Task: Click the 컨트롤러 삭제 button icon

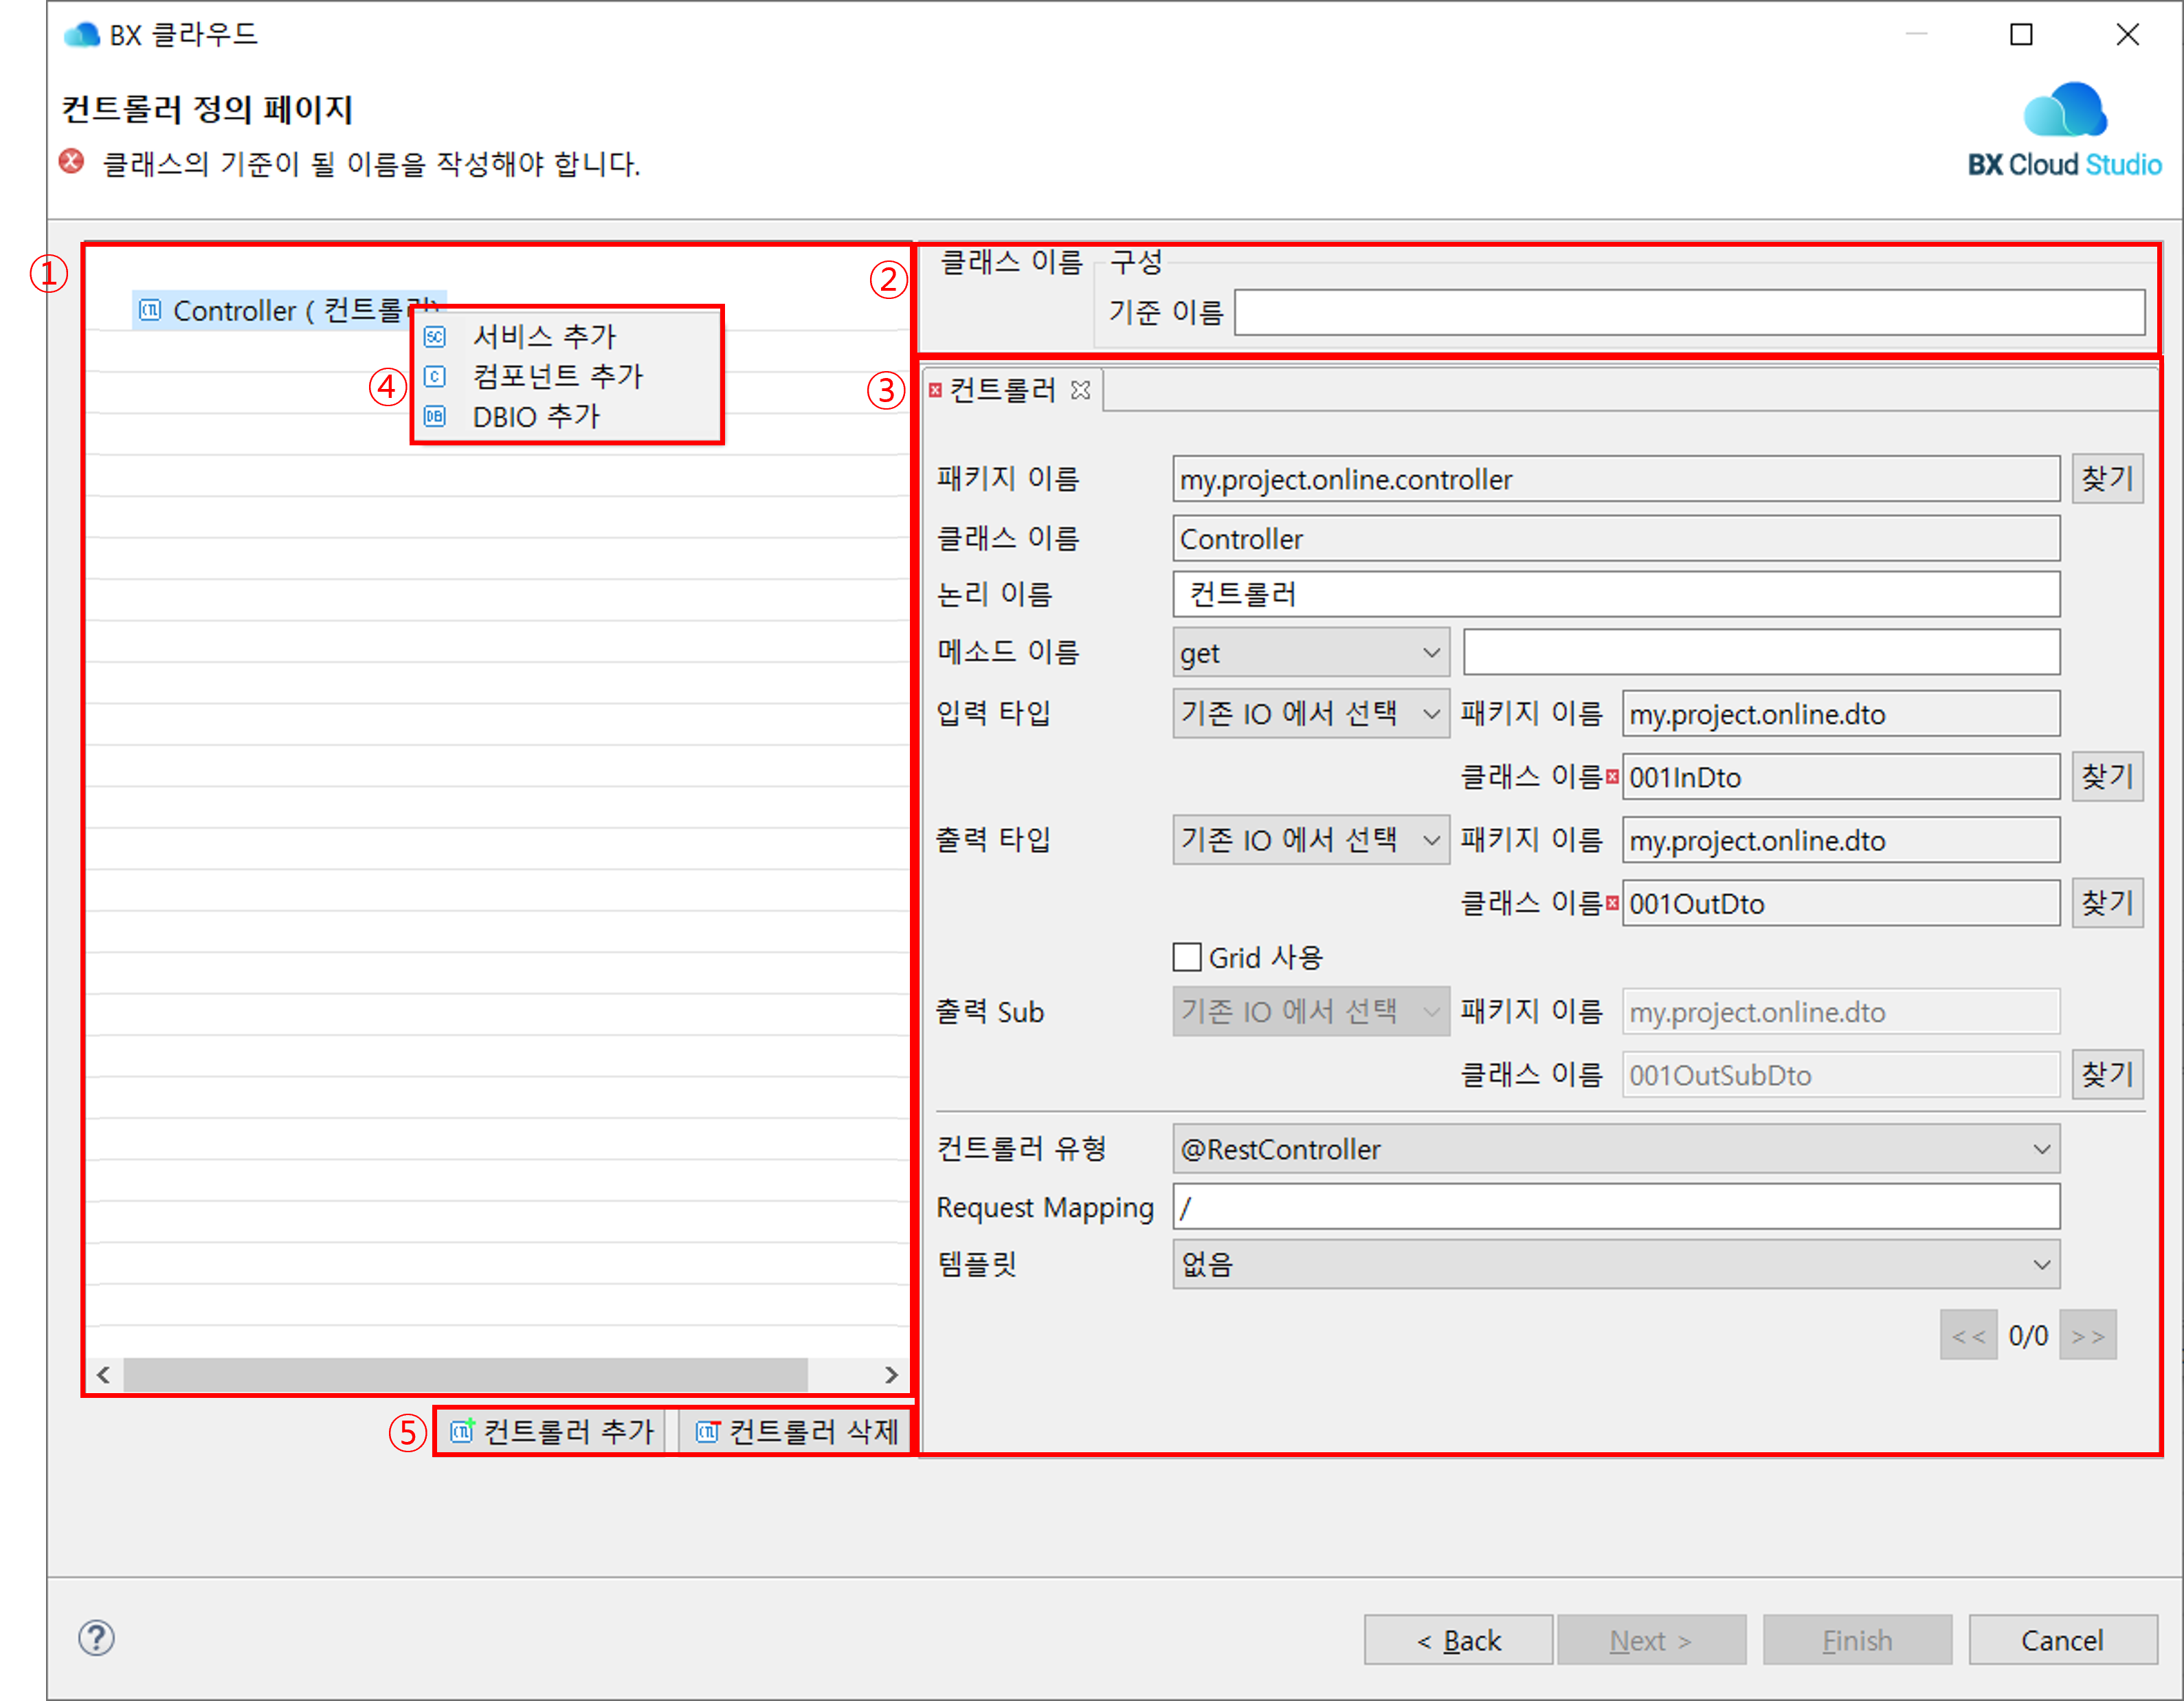Action: [x=707, y=1431]
